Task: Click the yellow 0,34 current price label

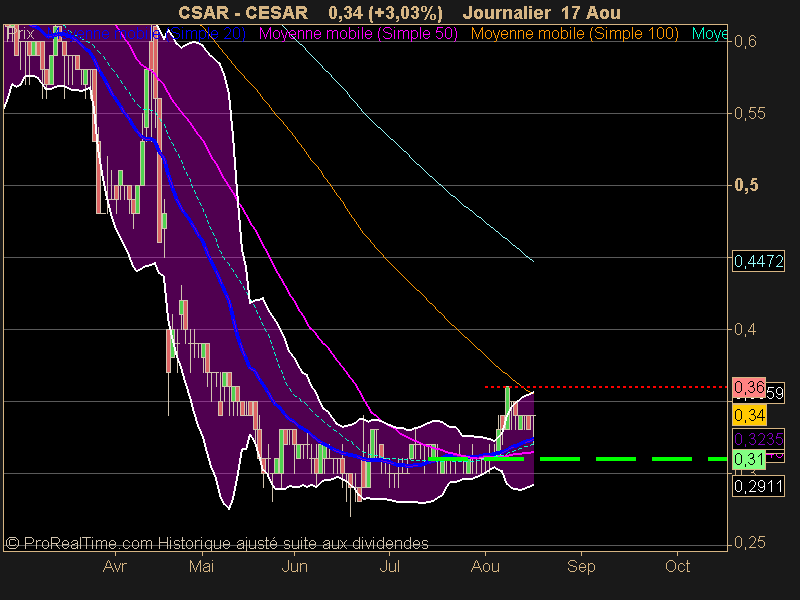Action: pos(748,415)
